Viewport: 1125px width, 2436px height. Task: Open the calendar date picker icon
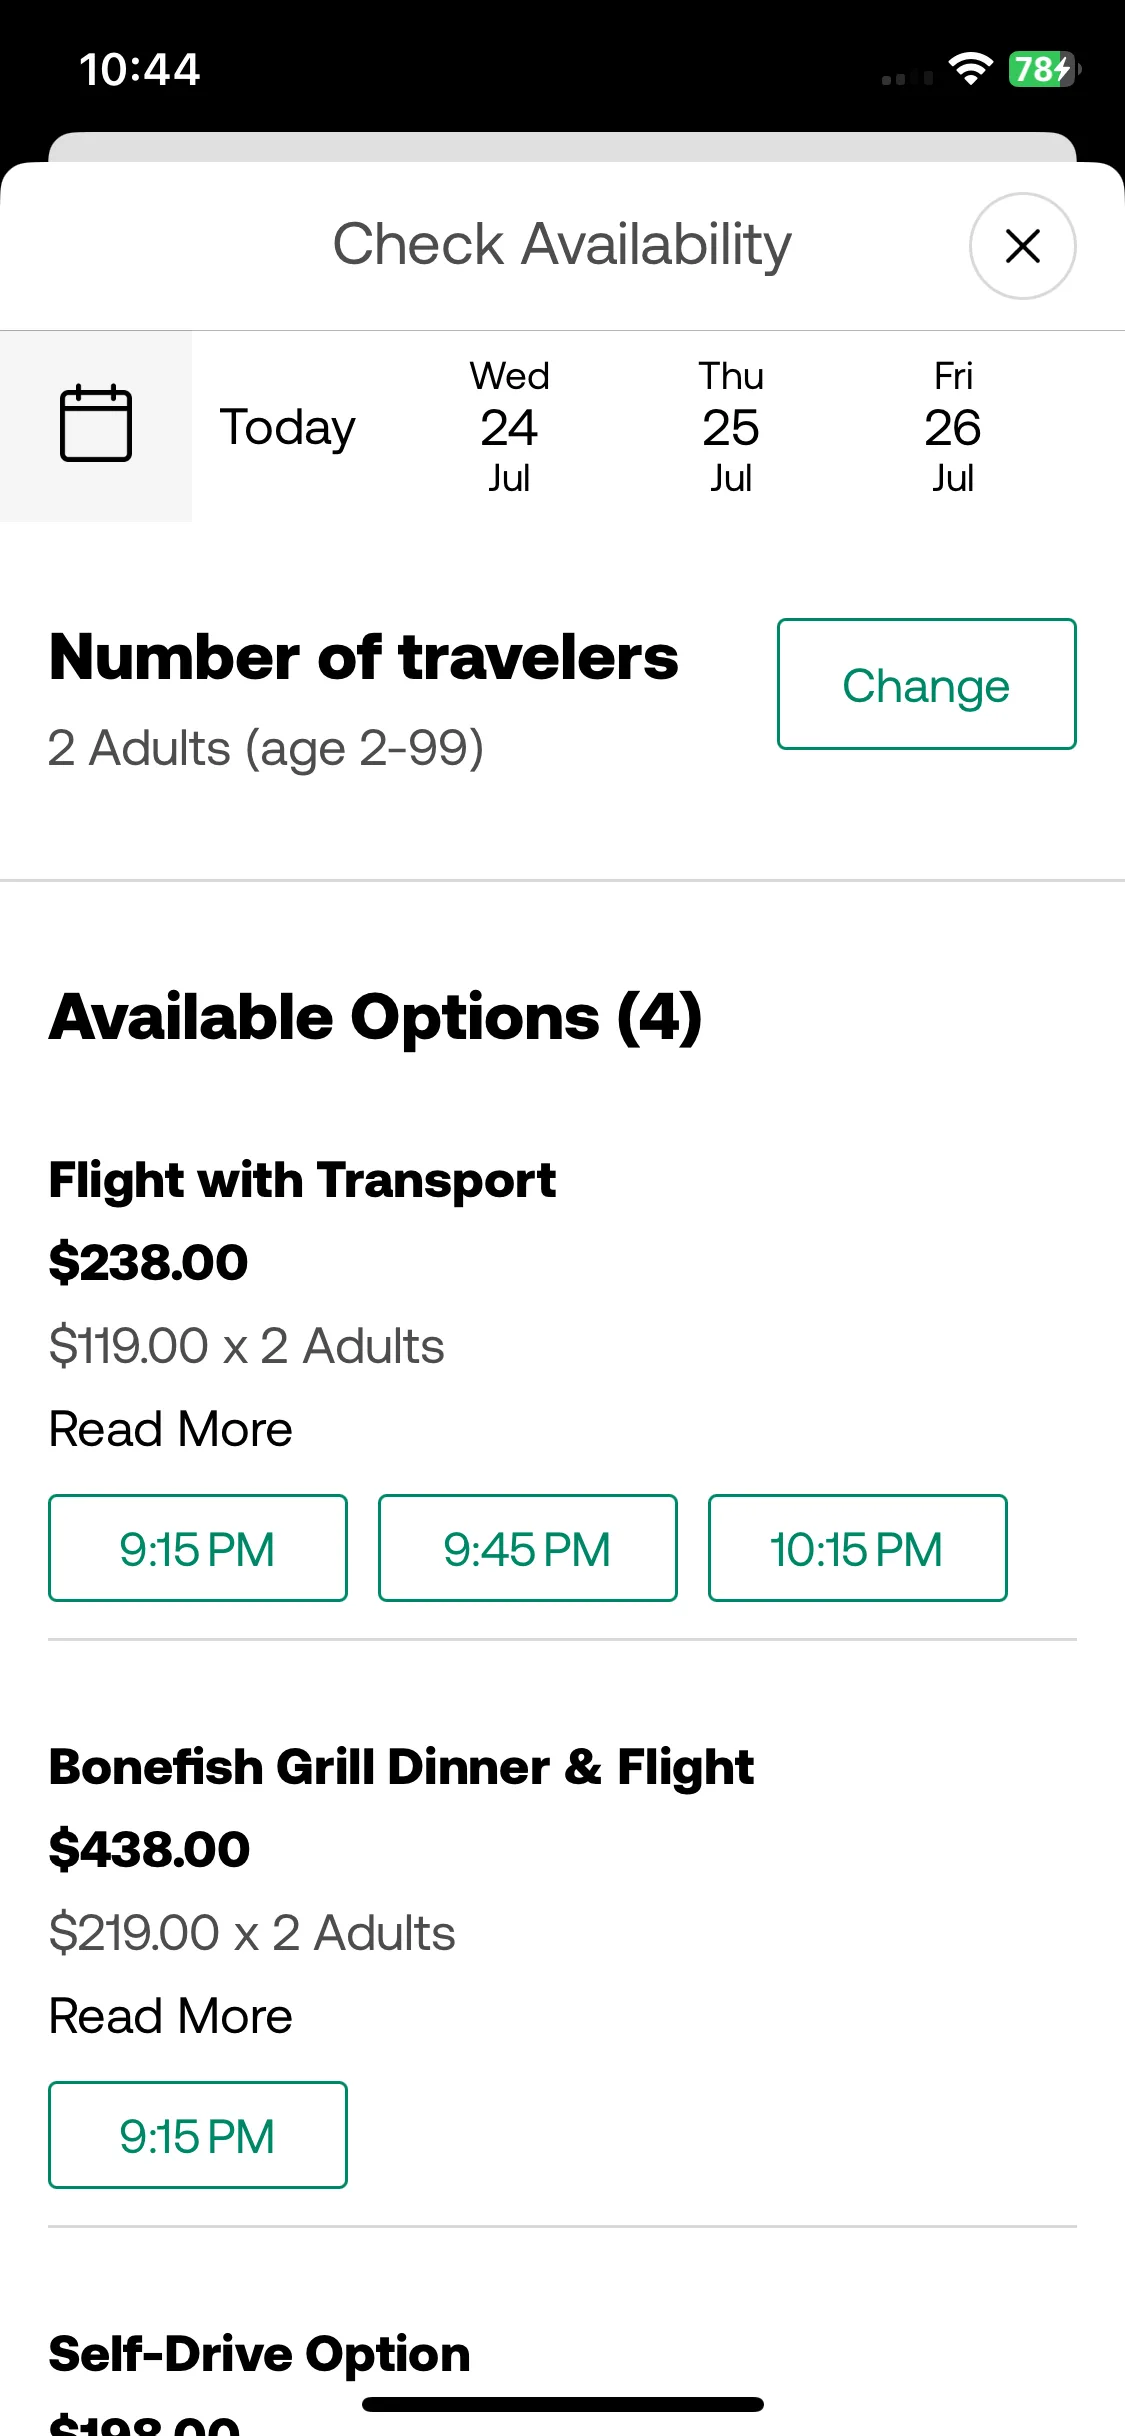click(x=96, y=426)
